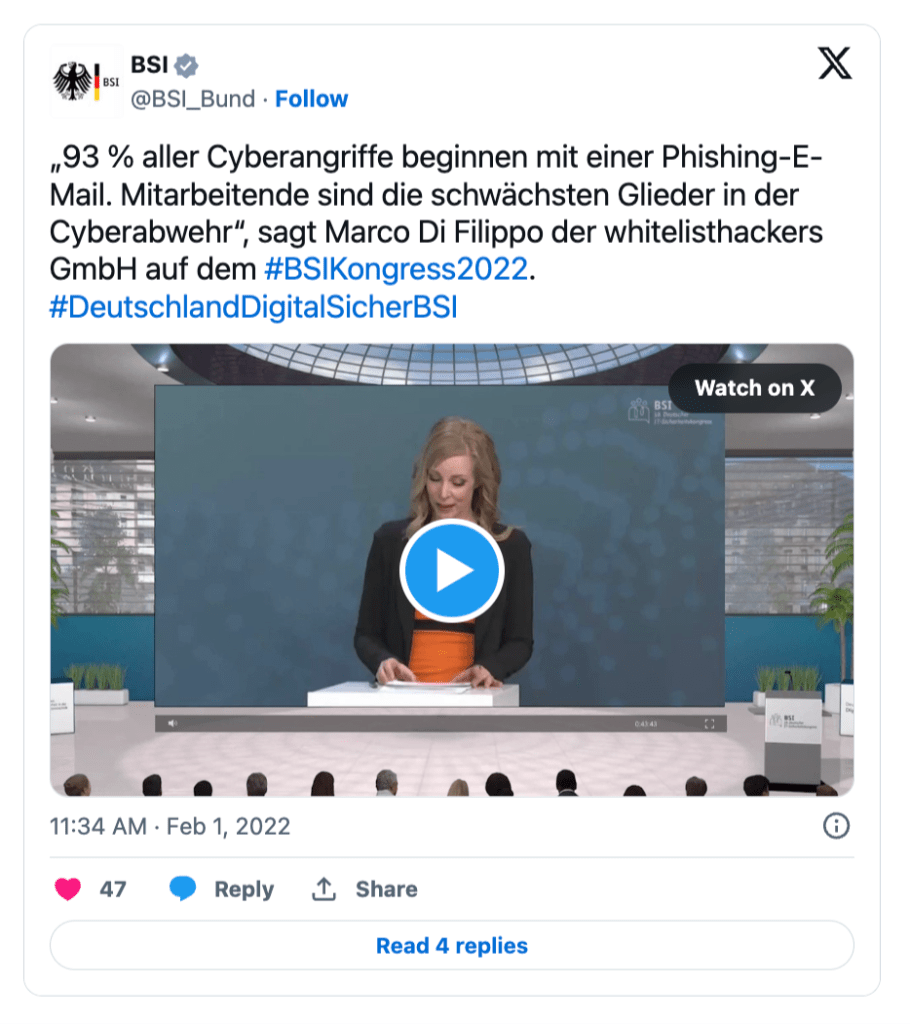
Task: Click the @BSI_Bund handle
Action: tap(193, 99)
